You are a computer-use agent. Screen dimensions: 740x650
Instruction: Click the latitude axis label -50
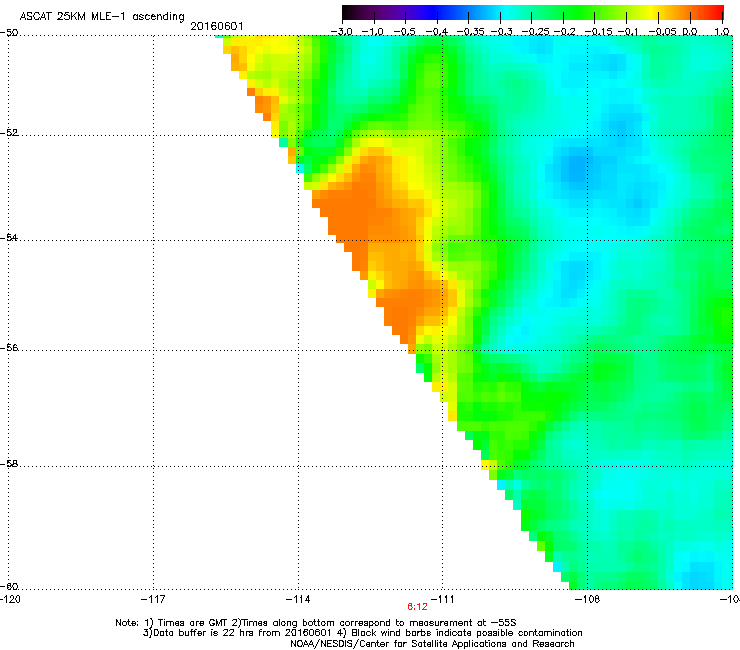tap(9, 33)
